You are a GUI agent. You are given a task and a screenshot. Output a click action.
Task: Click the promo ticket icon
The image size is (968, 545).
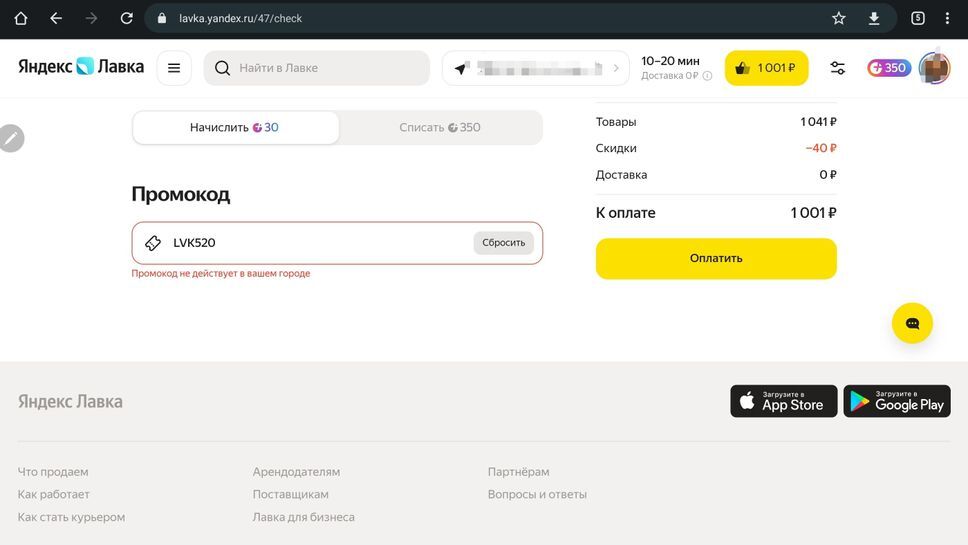(153, 243)
